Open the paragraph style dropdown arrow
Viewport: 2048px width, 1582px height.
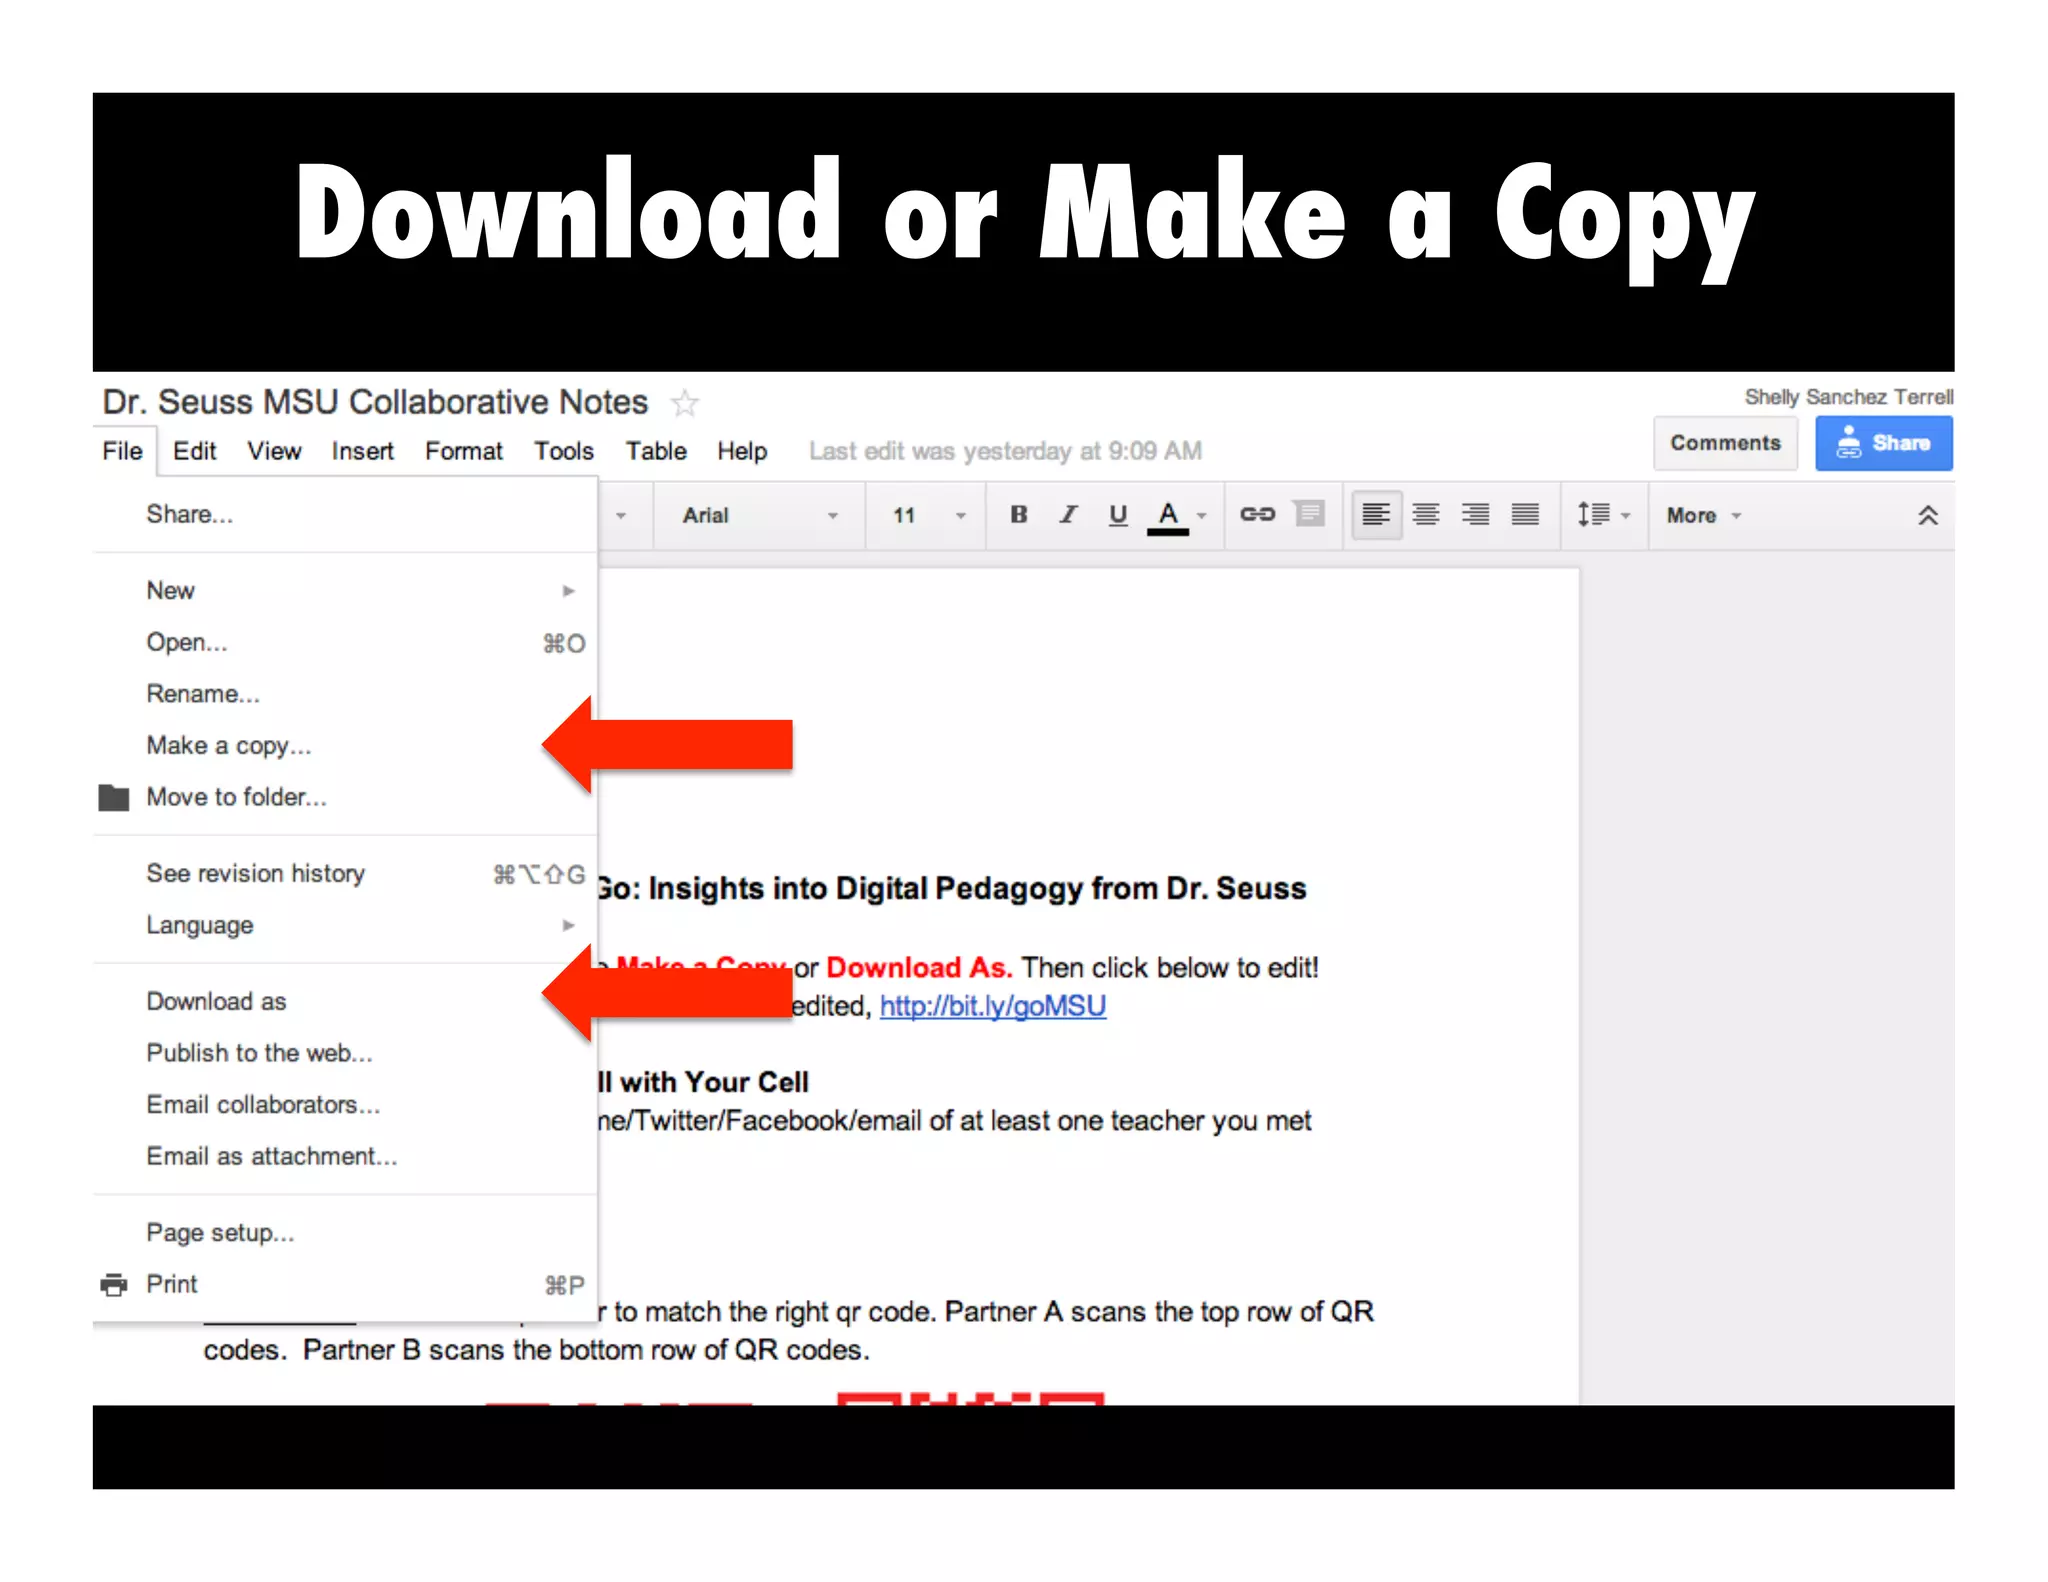(621, 516)
